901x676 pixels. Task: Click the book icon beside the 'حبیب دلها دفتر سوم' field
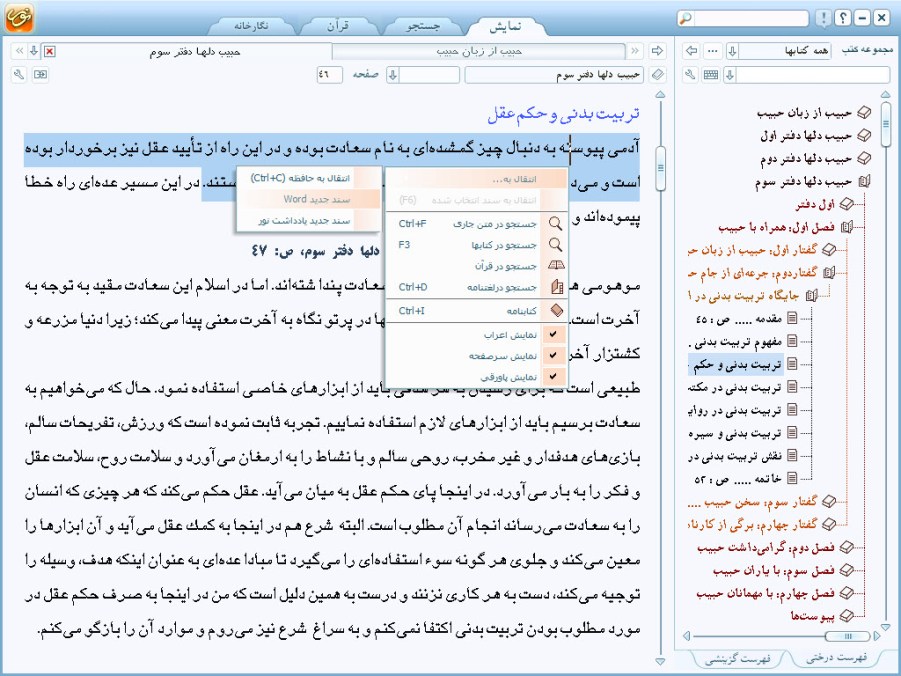click(657, 75)
